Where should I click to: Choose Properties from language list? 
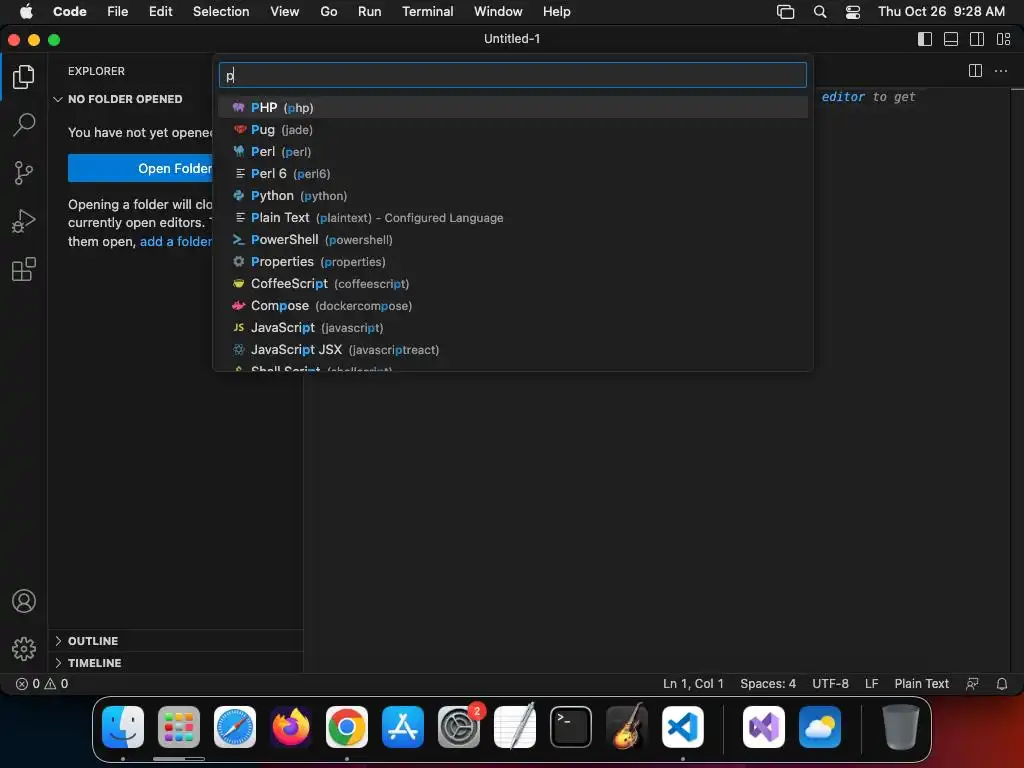[513, 261]
